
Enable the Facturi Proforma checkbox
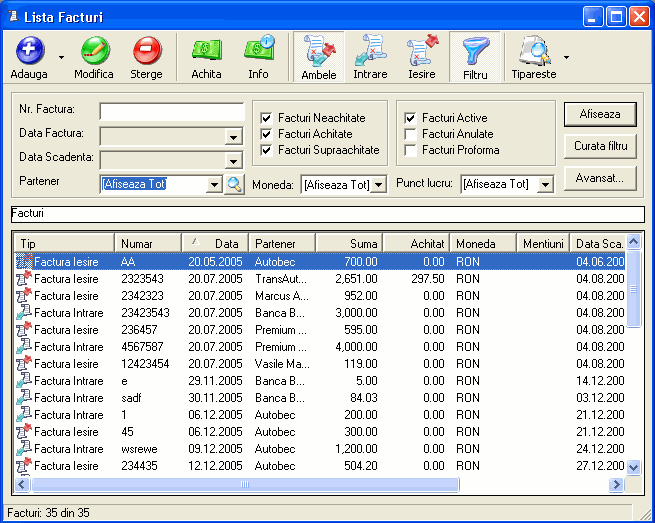tap(410, 150)
